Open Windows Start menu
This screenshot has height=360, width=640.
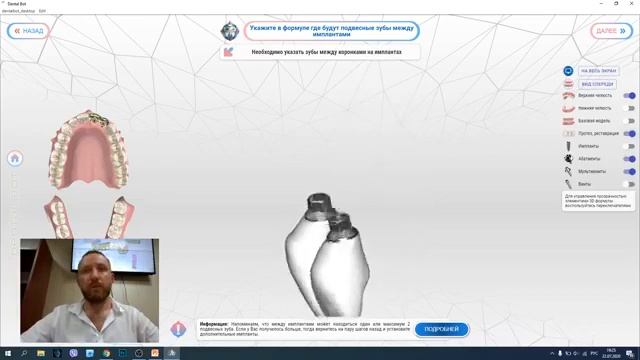click(8, 353)
